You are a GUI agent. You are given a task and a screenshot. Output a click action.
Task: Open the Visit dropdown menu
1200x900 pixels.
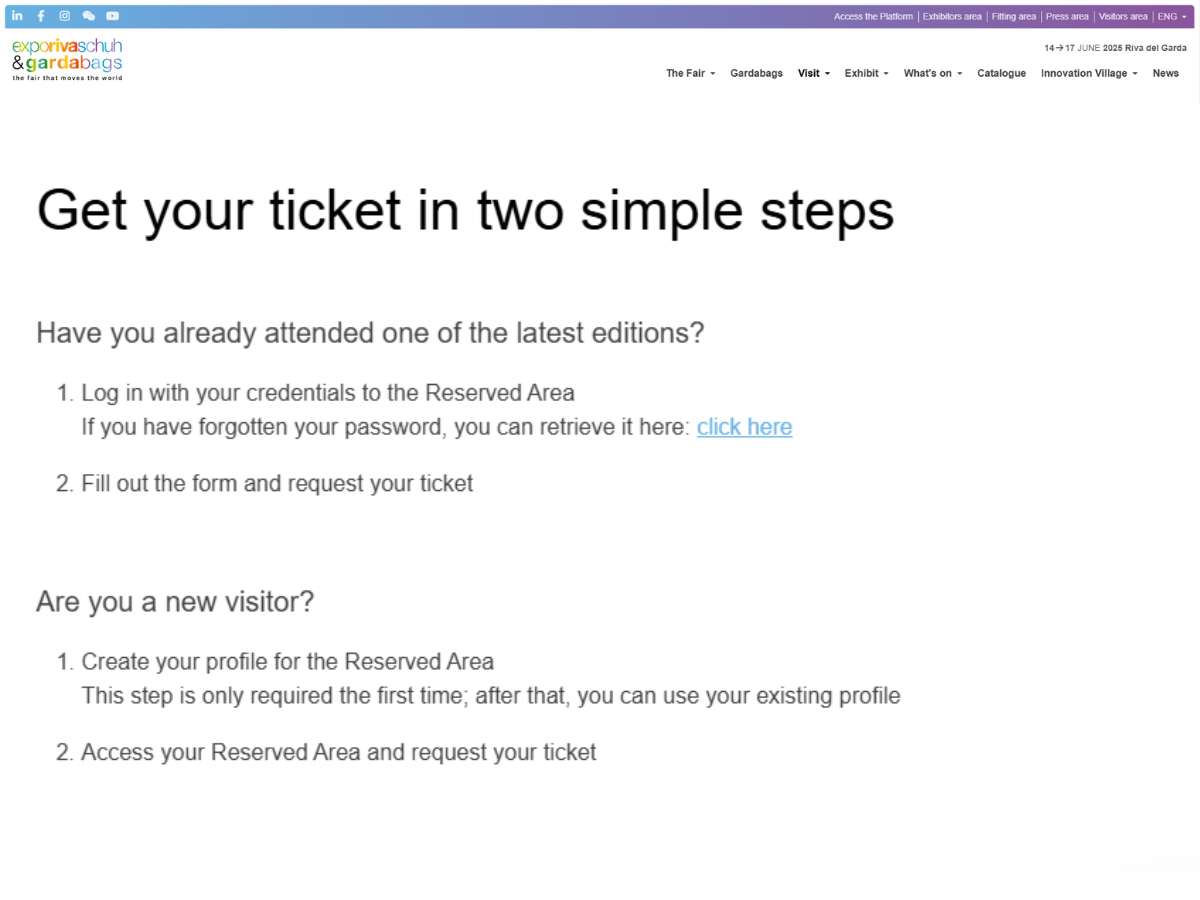coord(814,73)
